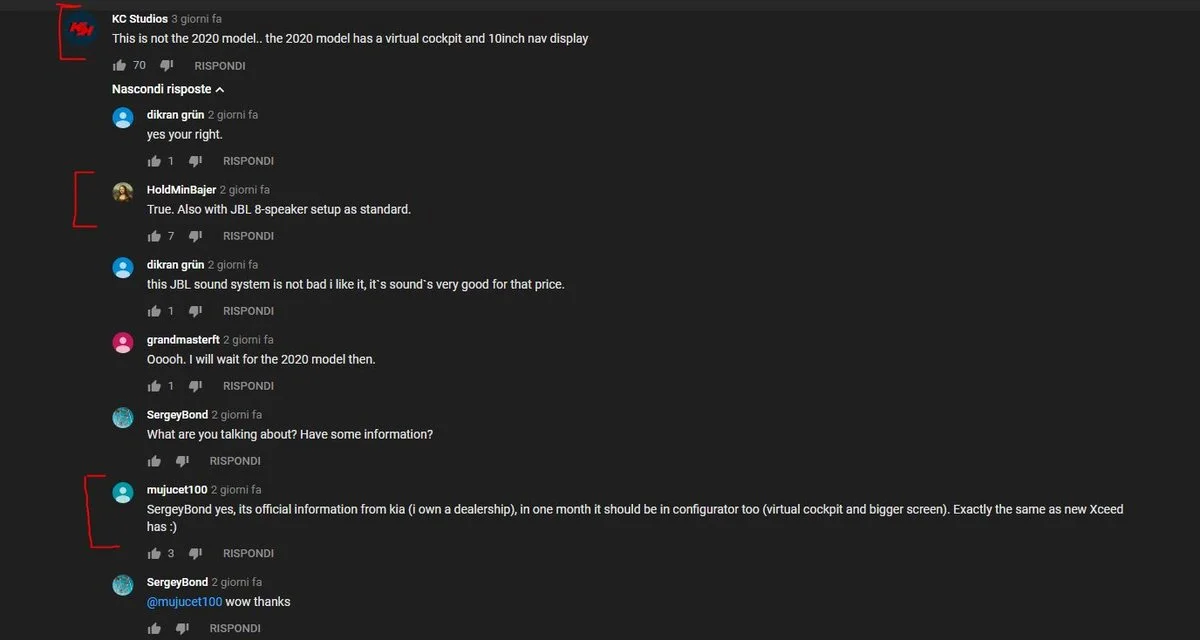
Task: Dislike mujucet100's dealership comment
Action: [196, 553]
